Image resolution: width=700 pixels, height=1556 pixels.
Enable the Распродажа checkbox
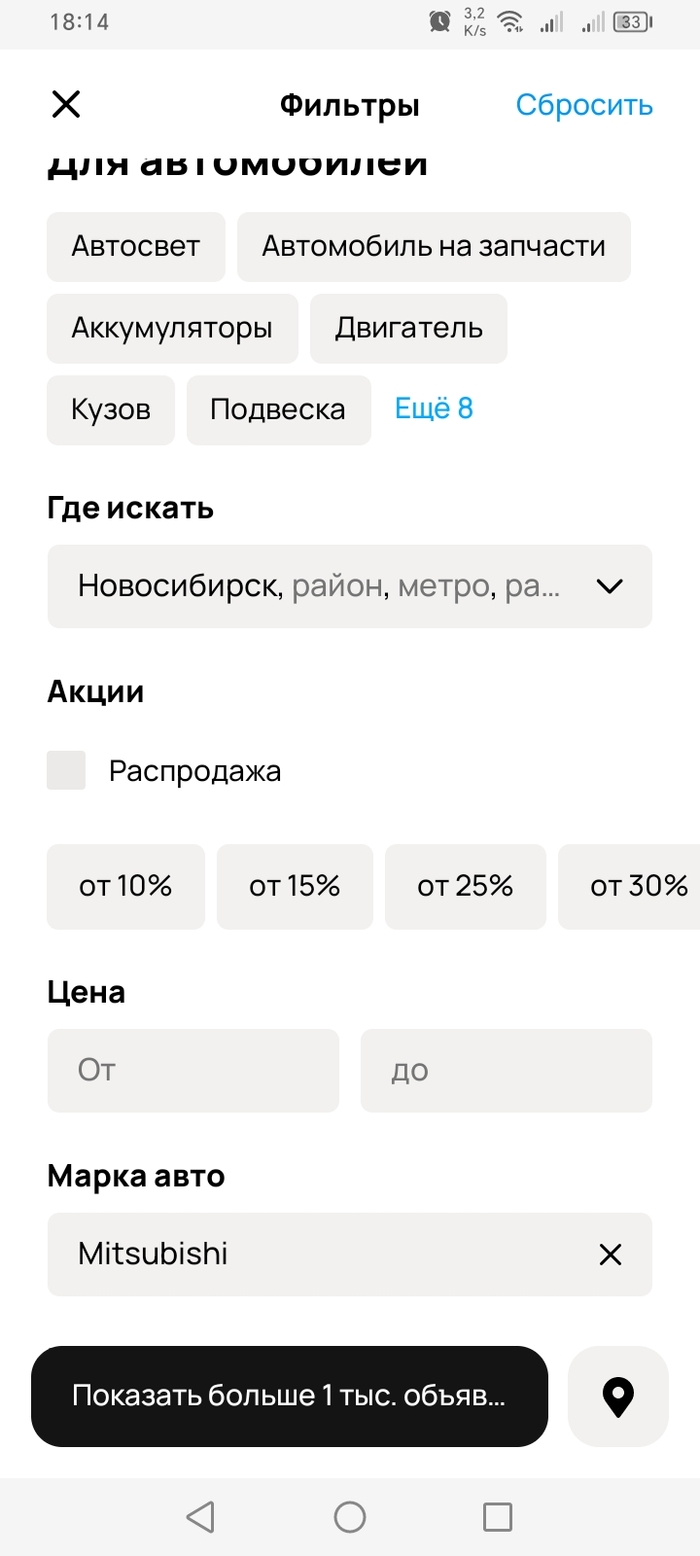[66, 771]
